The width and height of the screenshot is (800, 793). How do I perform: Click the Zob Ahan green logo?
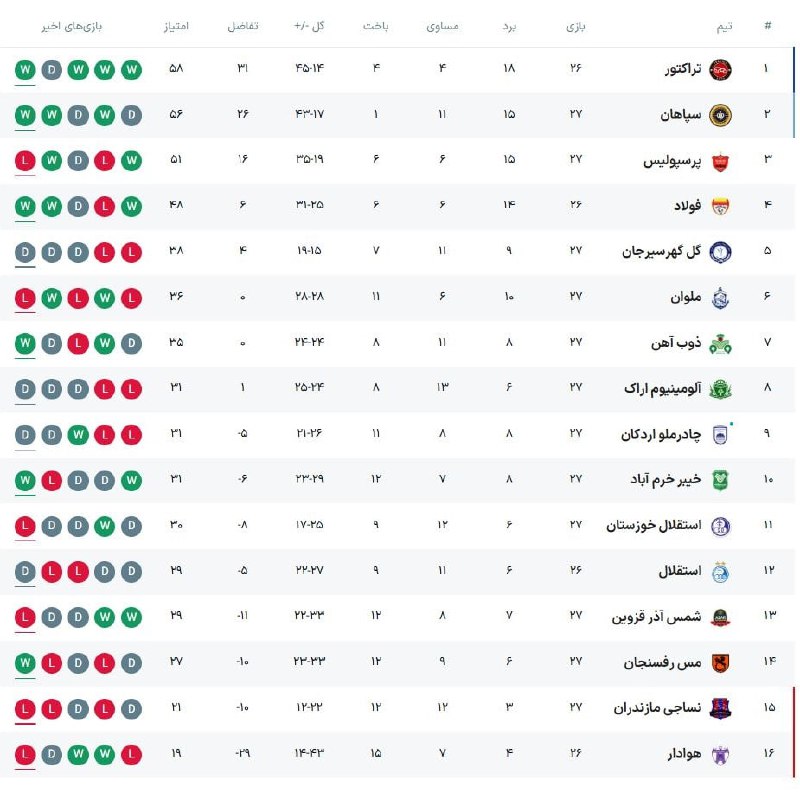click(x=720, y=343)
